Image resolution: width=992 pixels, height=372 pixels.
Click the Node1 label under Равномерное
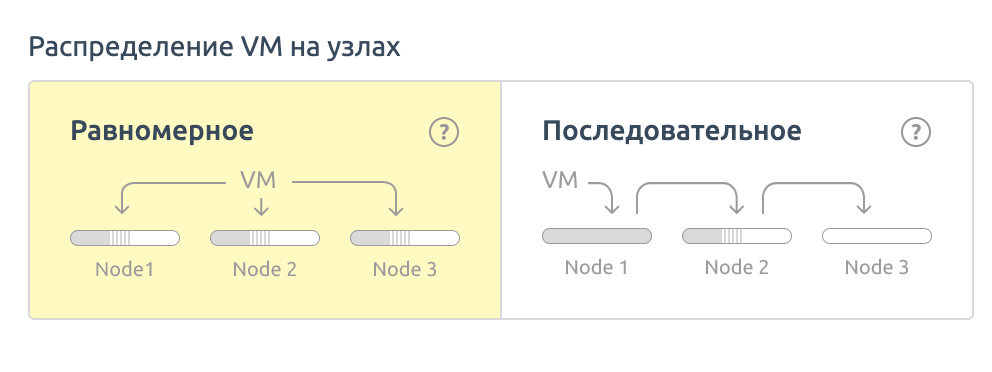(x=125, y=270)
